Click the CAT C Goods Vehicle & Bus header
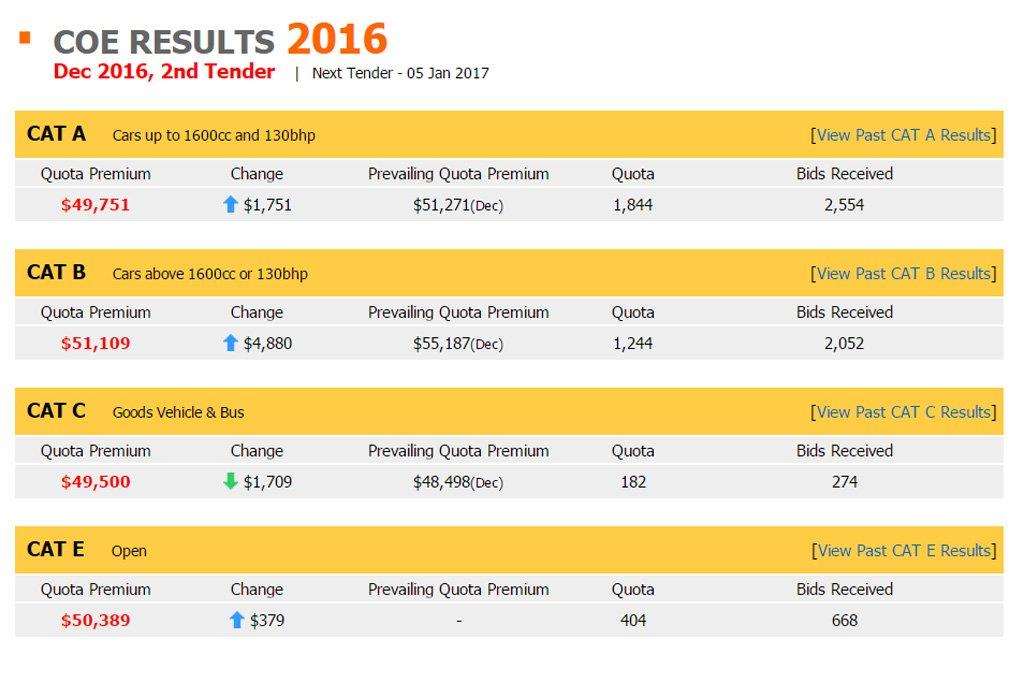1024x683 pixels. click(x=178, y=412)
